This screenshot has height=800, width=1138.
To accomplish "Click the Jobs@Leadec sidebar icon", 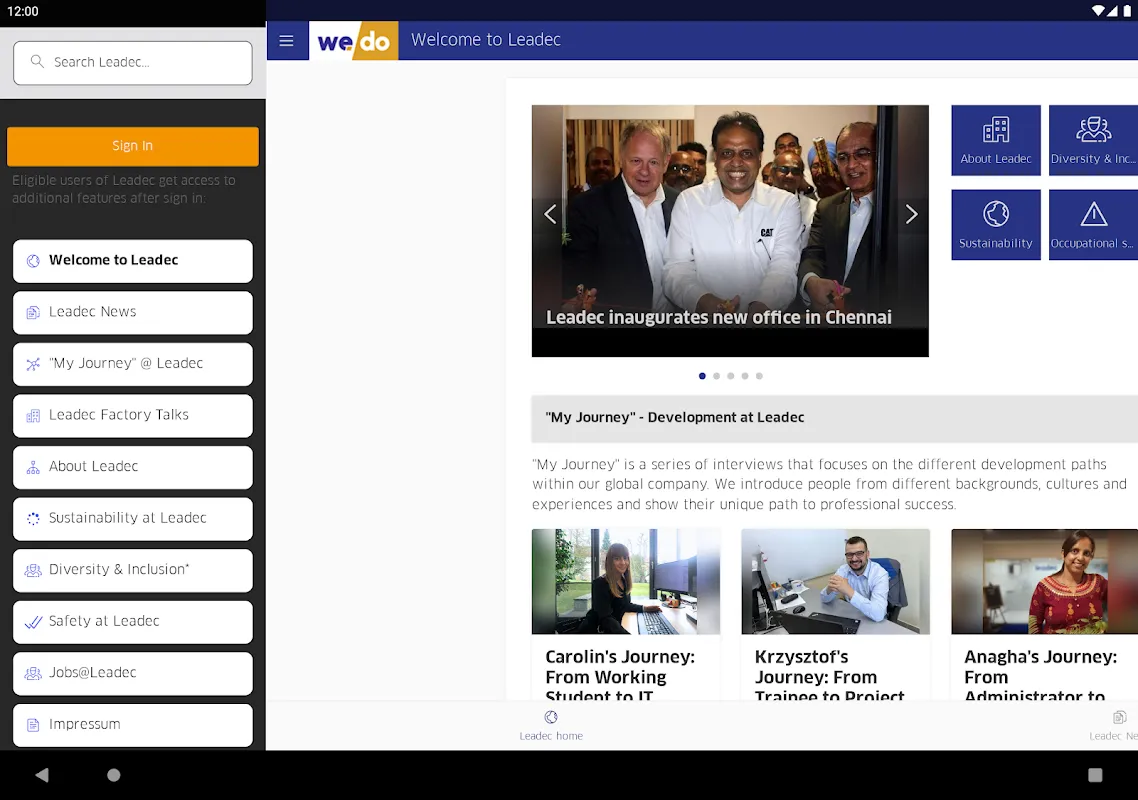I will coord(33,674).
